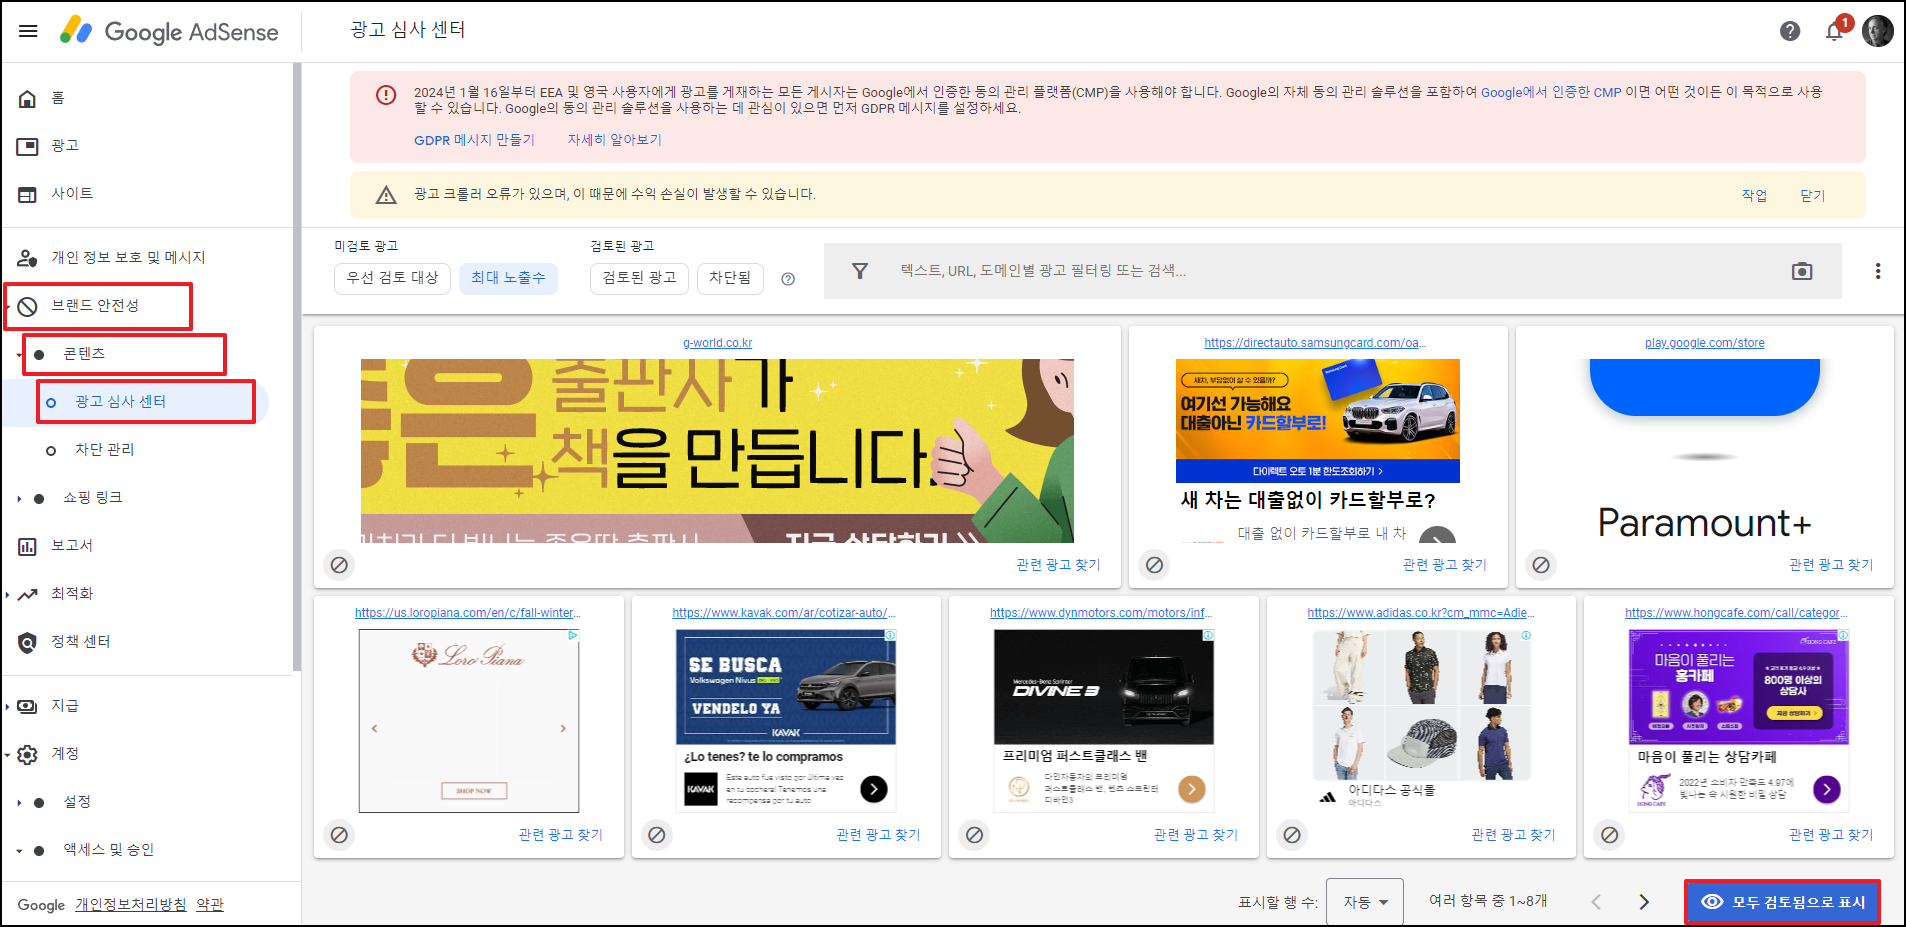Open the play.google.com/store ad link

[1704, 343]
